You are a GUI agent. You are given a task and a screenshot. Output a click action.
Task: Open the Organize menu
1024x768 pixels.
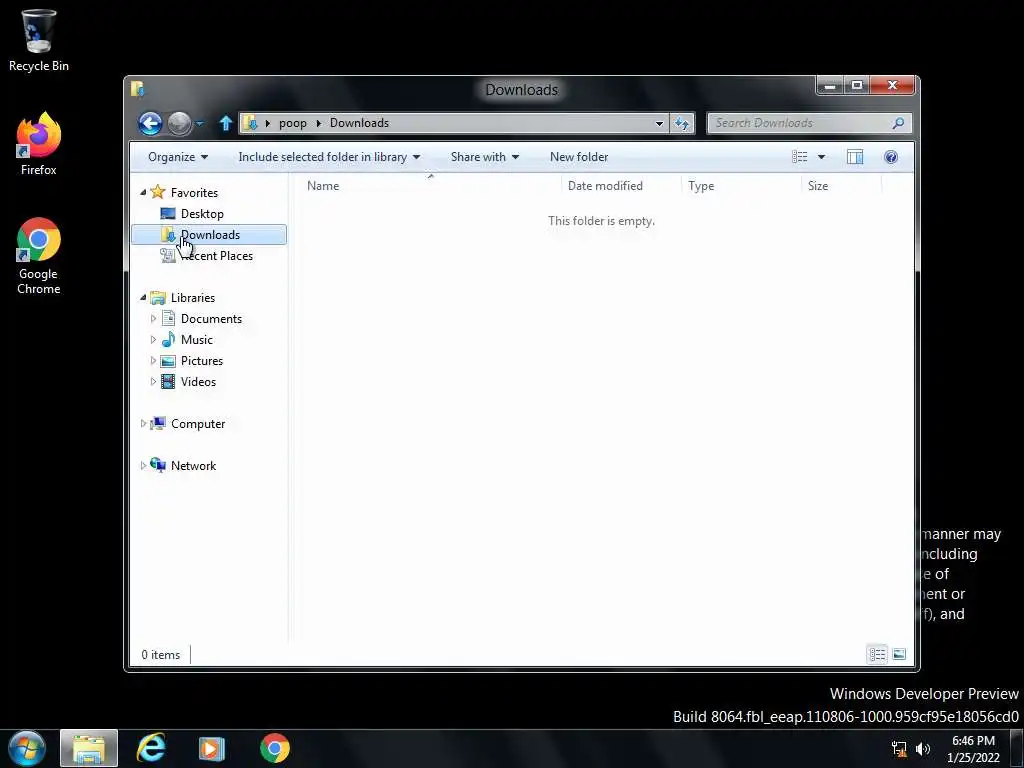178,157
